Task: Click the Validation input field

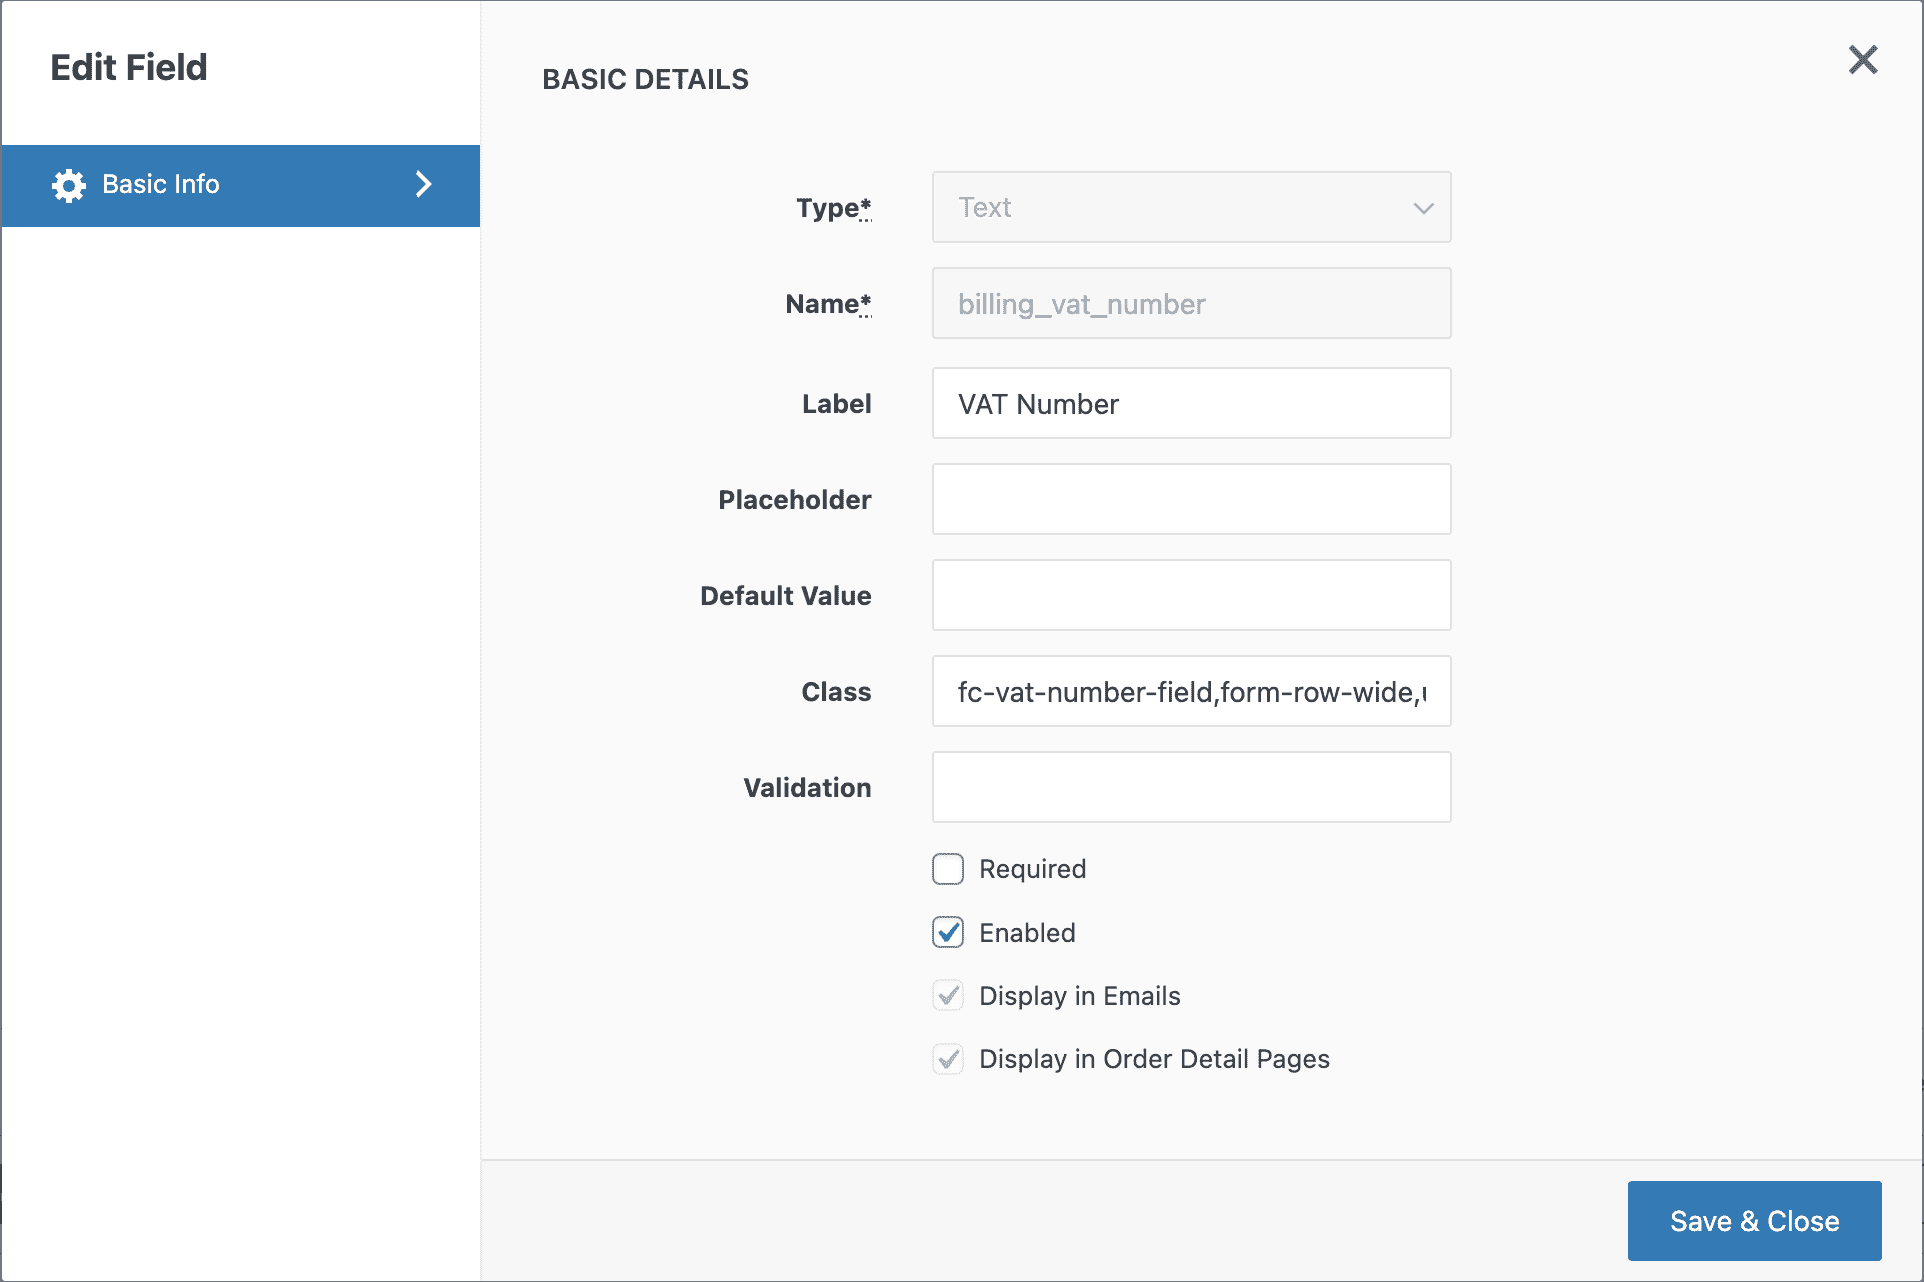Action: [x=1190, y=787]
